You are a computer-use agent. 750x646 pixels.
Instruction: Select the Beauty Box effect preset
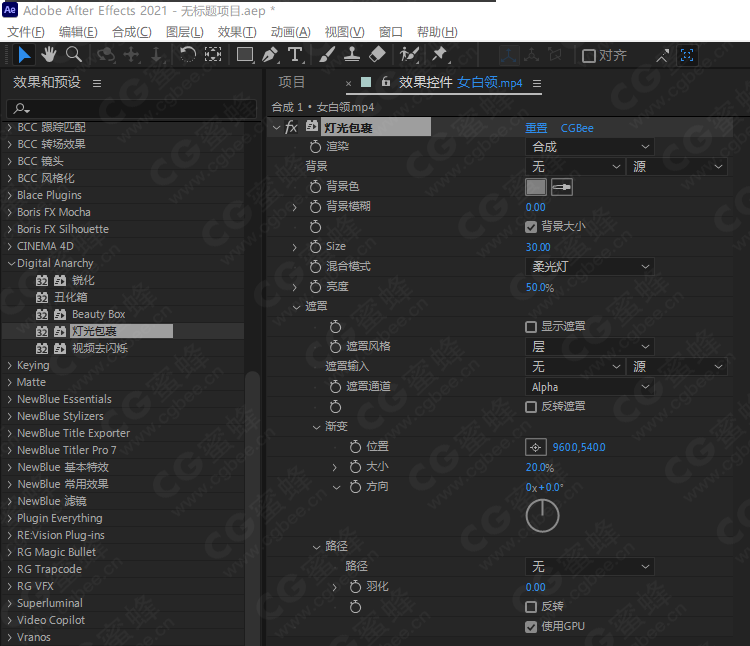point(99,315)
